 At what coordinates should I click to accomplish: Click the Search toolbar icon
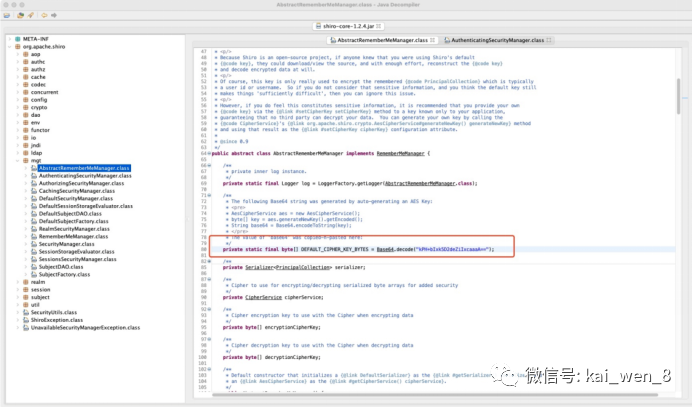click(30, 15)
